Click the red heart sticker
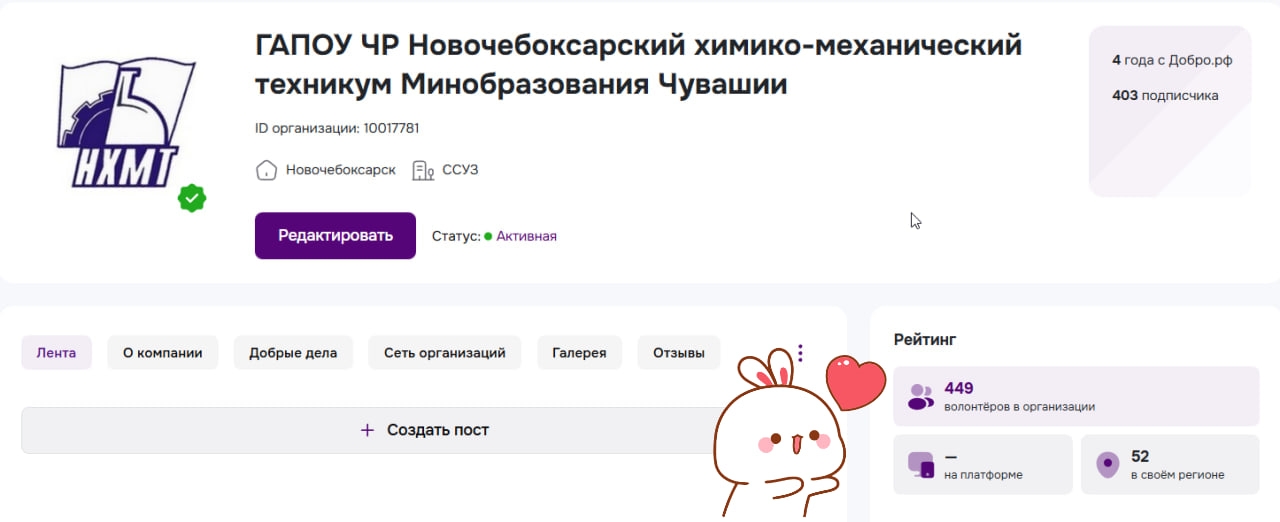This screenshot has height=522, width=1280. (x=856, y=384)
